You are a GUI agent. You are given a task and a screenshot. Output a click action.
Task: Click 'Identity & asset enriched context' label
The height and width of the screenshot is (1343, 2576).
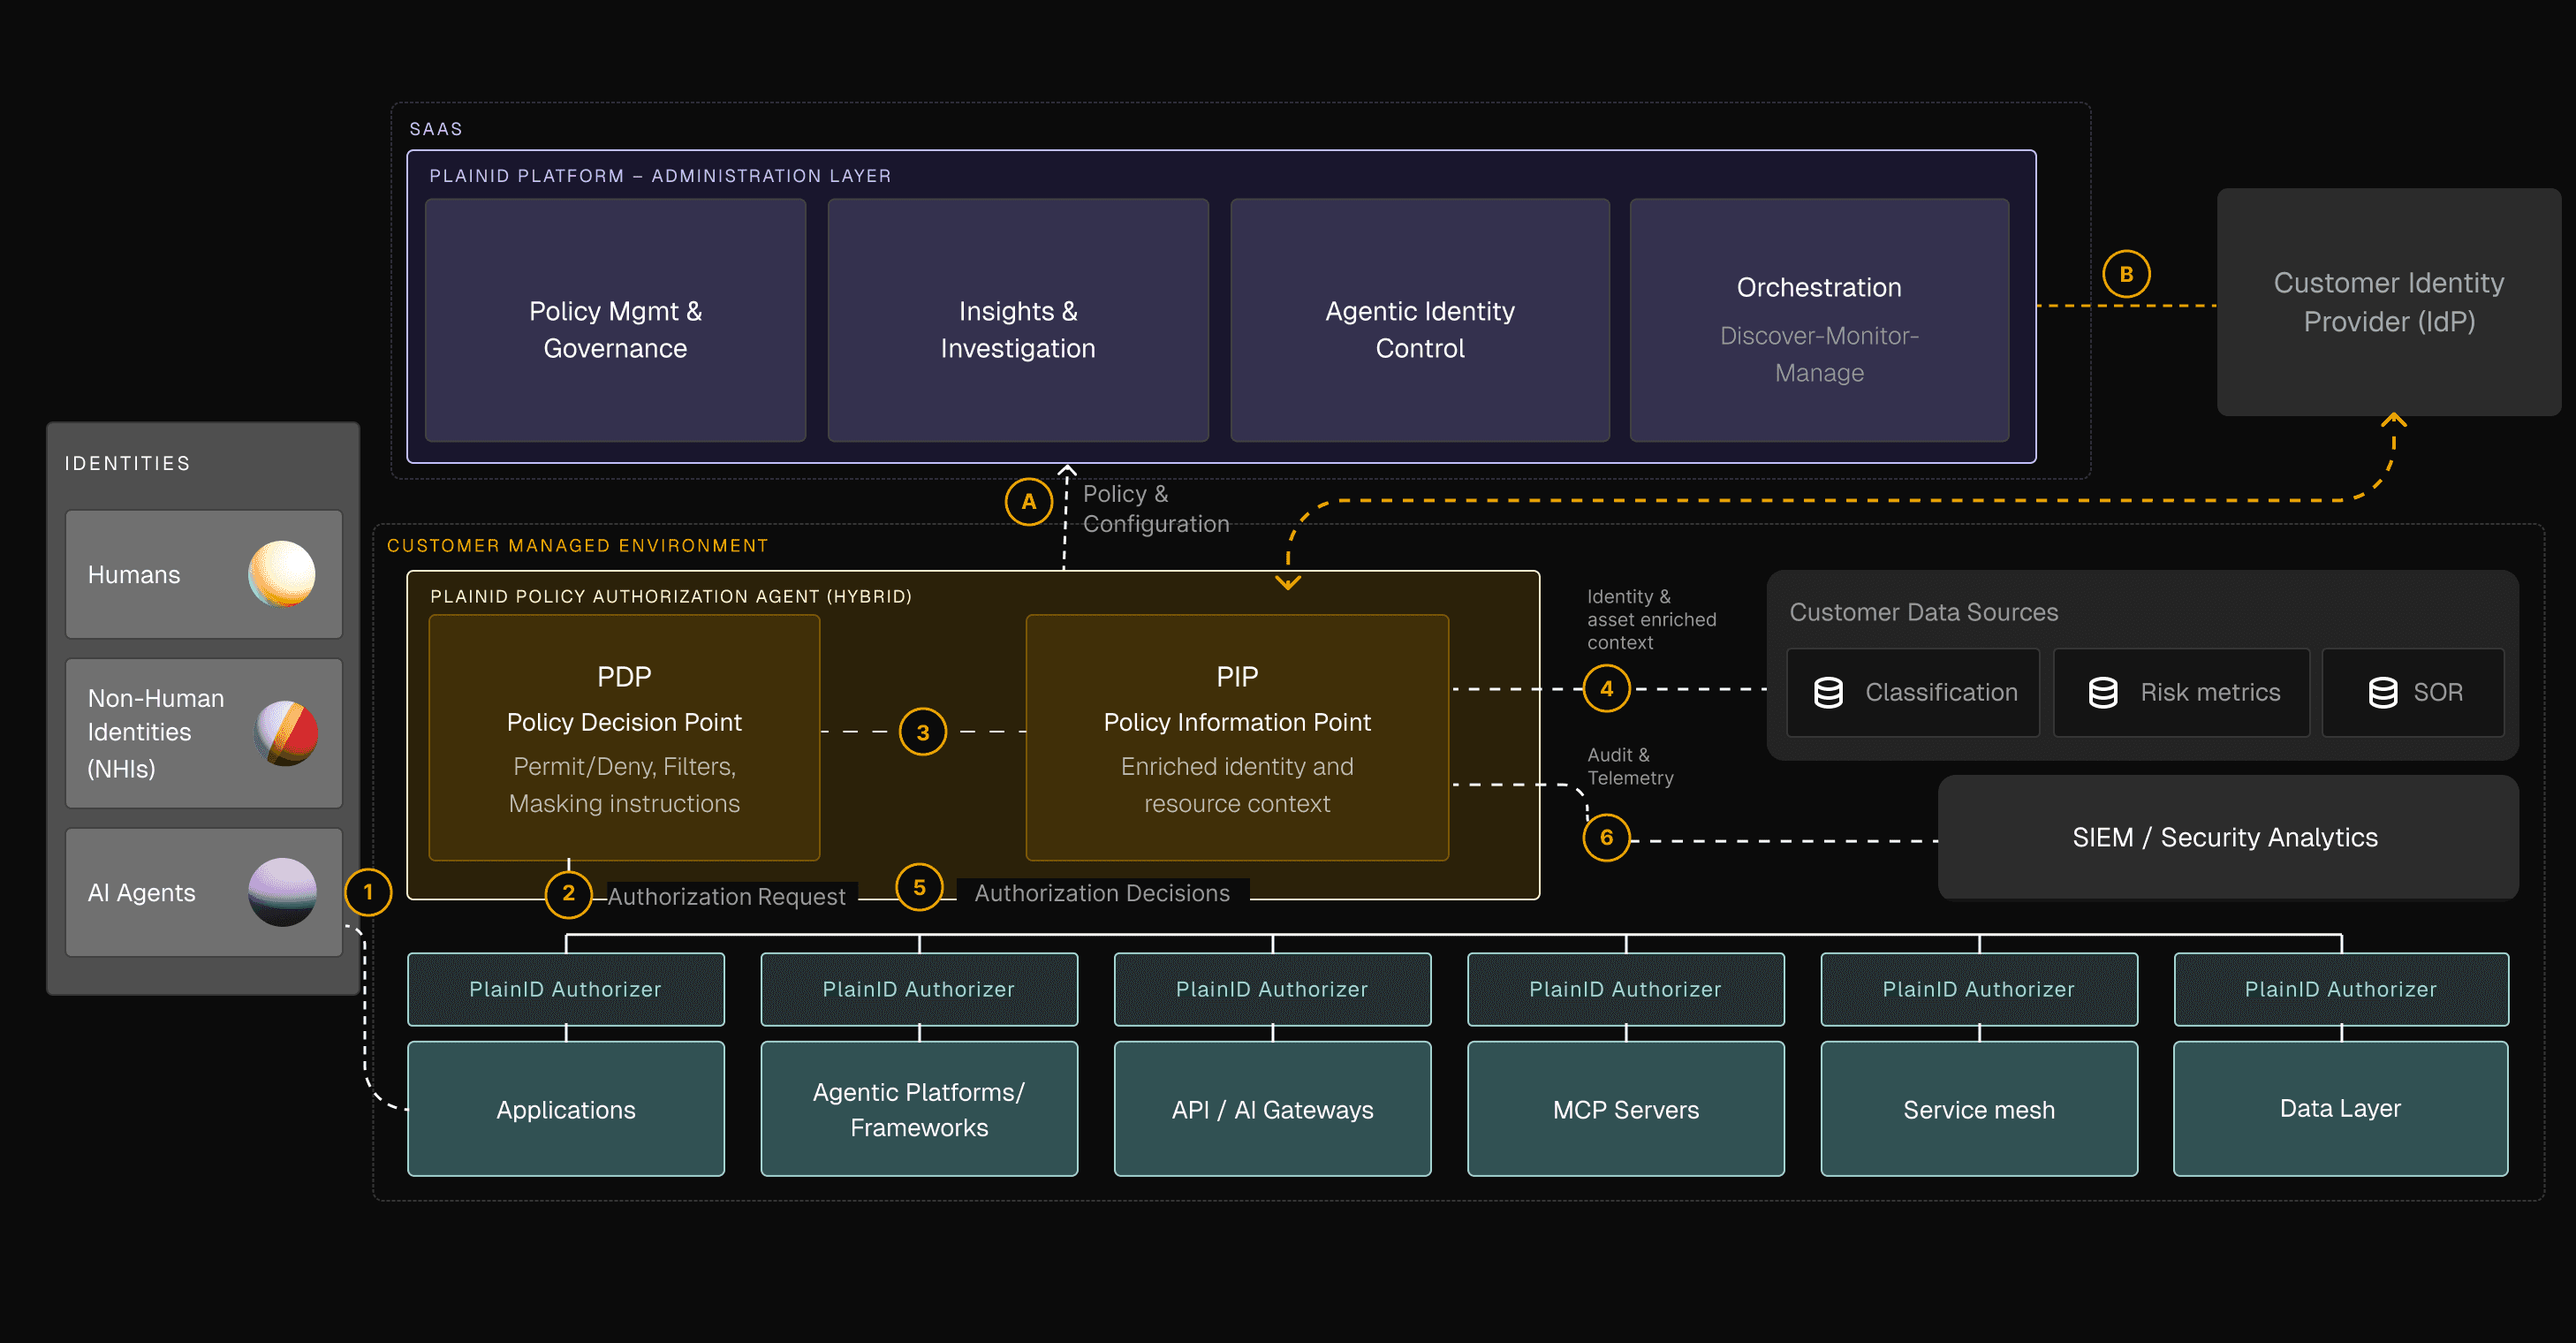tap(1651, 619)
